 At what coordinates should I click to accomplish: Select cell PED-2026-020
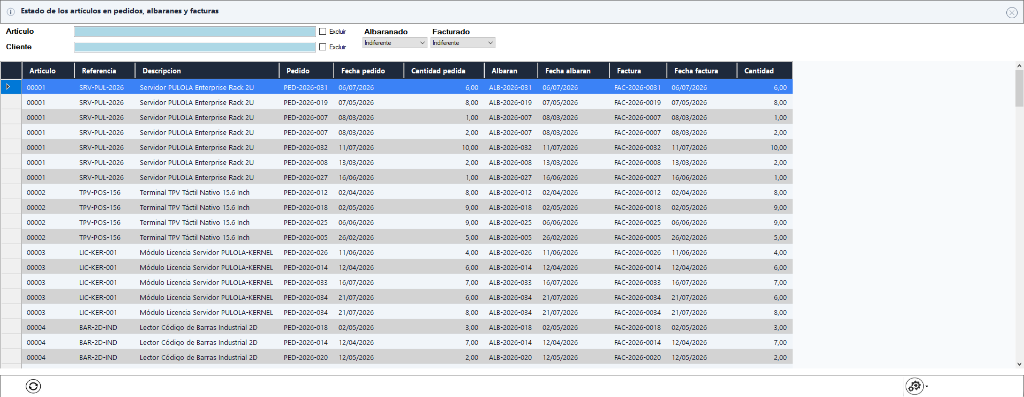click(306, 357)
